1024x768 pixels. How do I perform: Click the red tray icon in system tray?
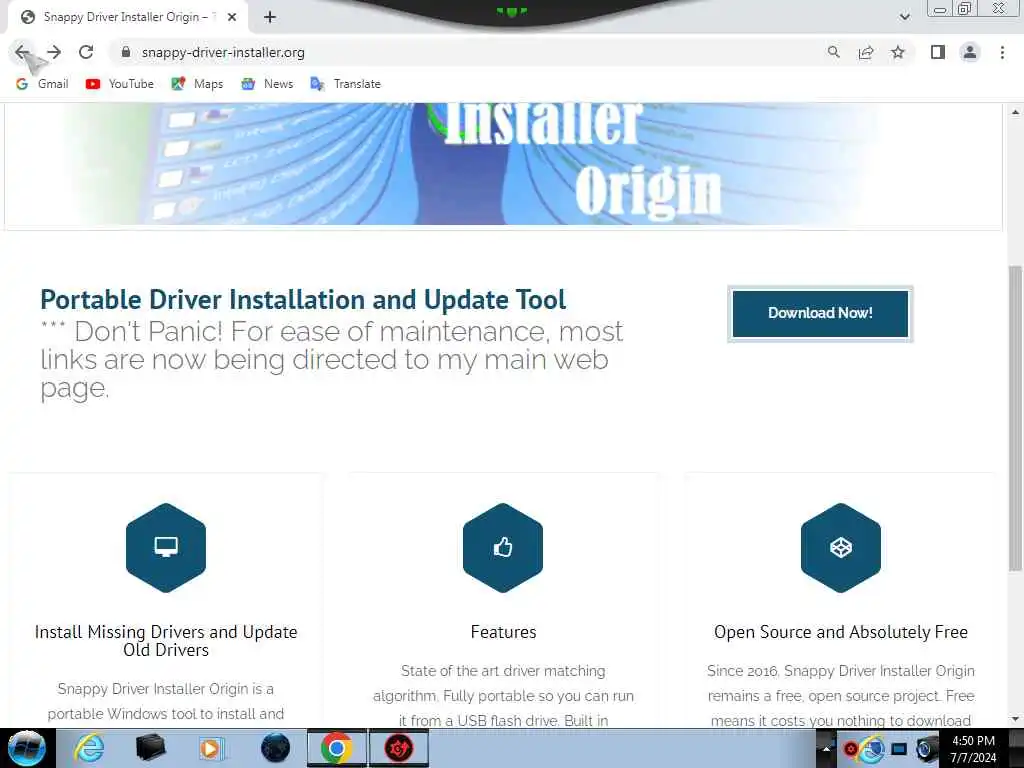pos(850,749)
